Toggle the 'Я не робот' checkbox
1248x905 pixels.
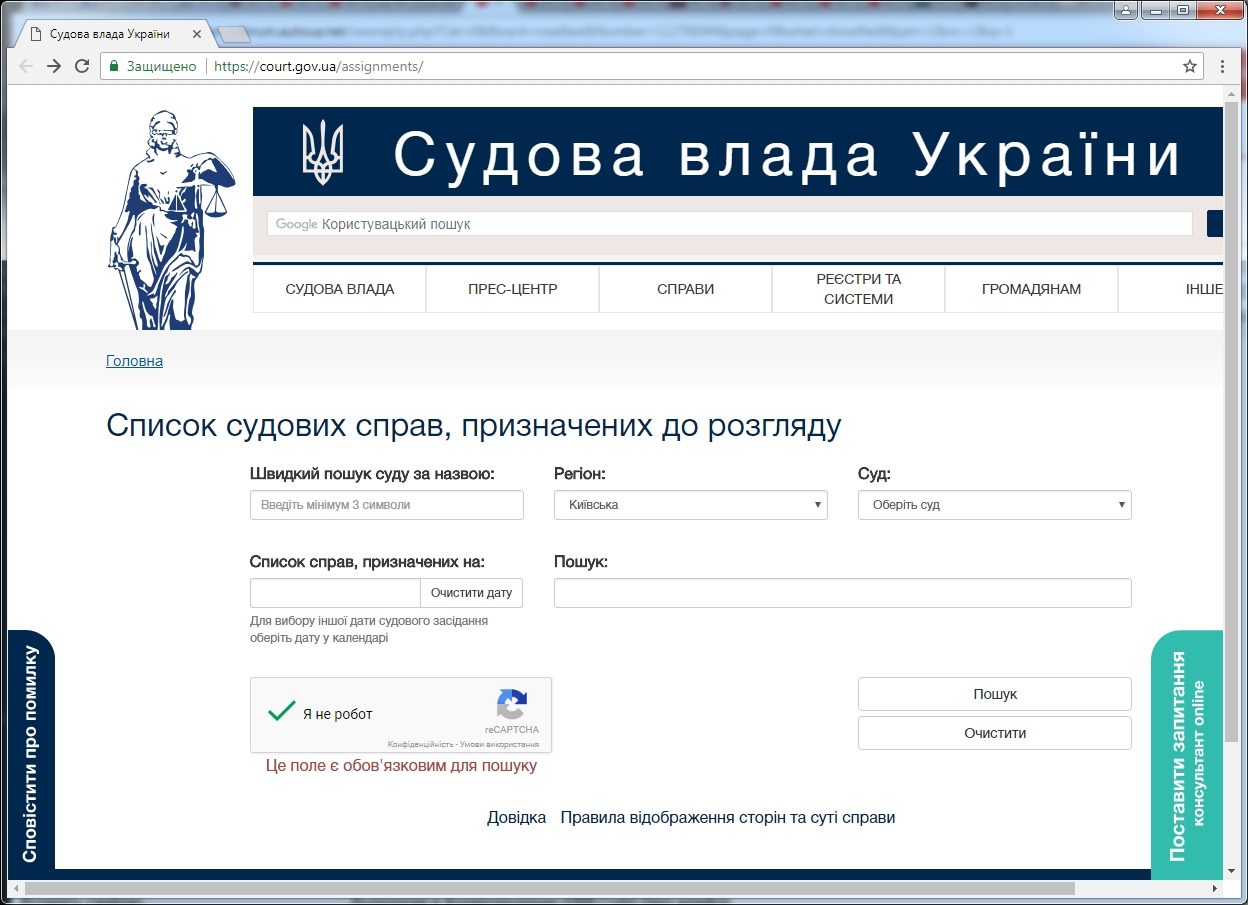(282, 713)
